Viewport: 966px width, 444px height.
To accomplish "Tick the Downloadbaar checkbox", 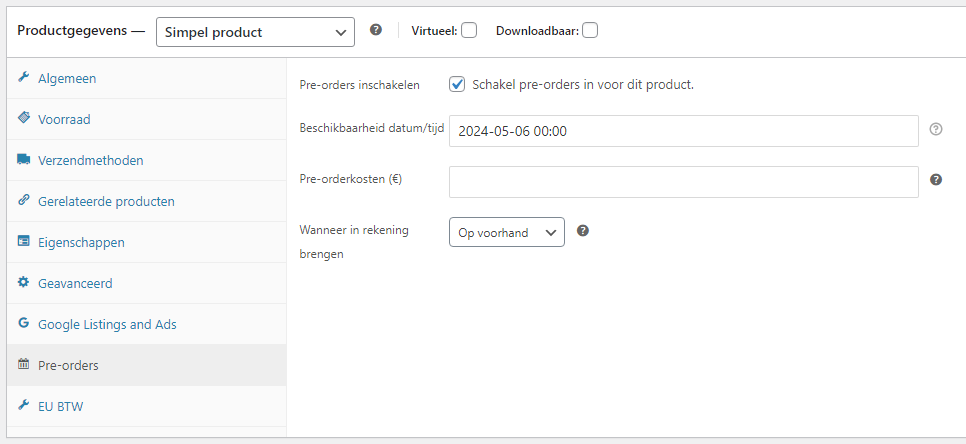I will pyautogui.click(x=590, y=30).
